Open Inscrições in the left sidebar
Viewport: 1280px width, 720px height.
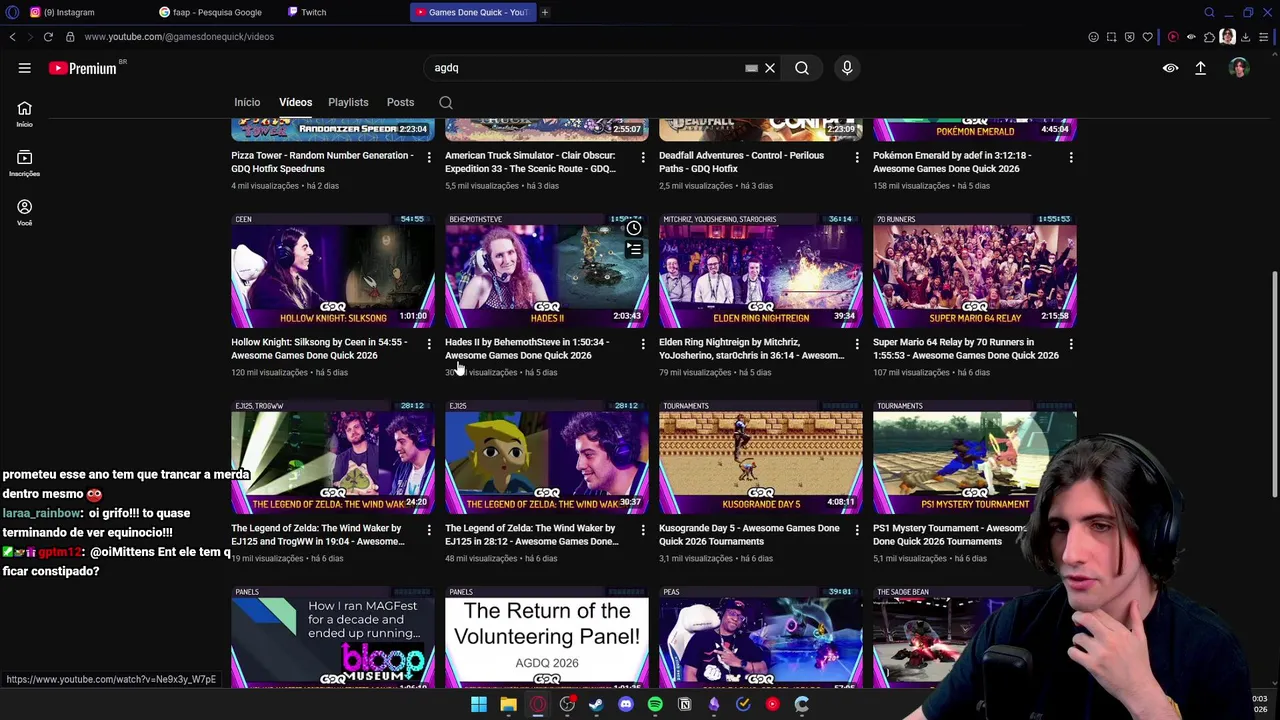click(24, 163)
